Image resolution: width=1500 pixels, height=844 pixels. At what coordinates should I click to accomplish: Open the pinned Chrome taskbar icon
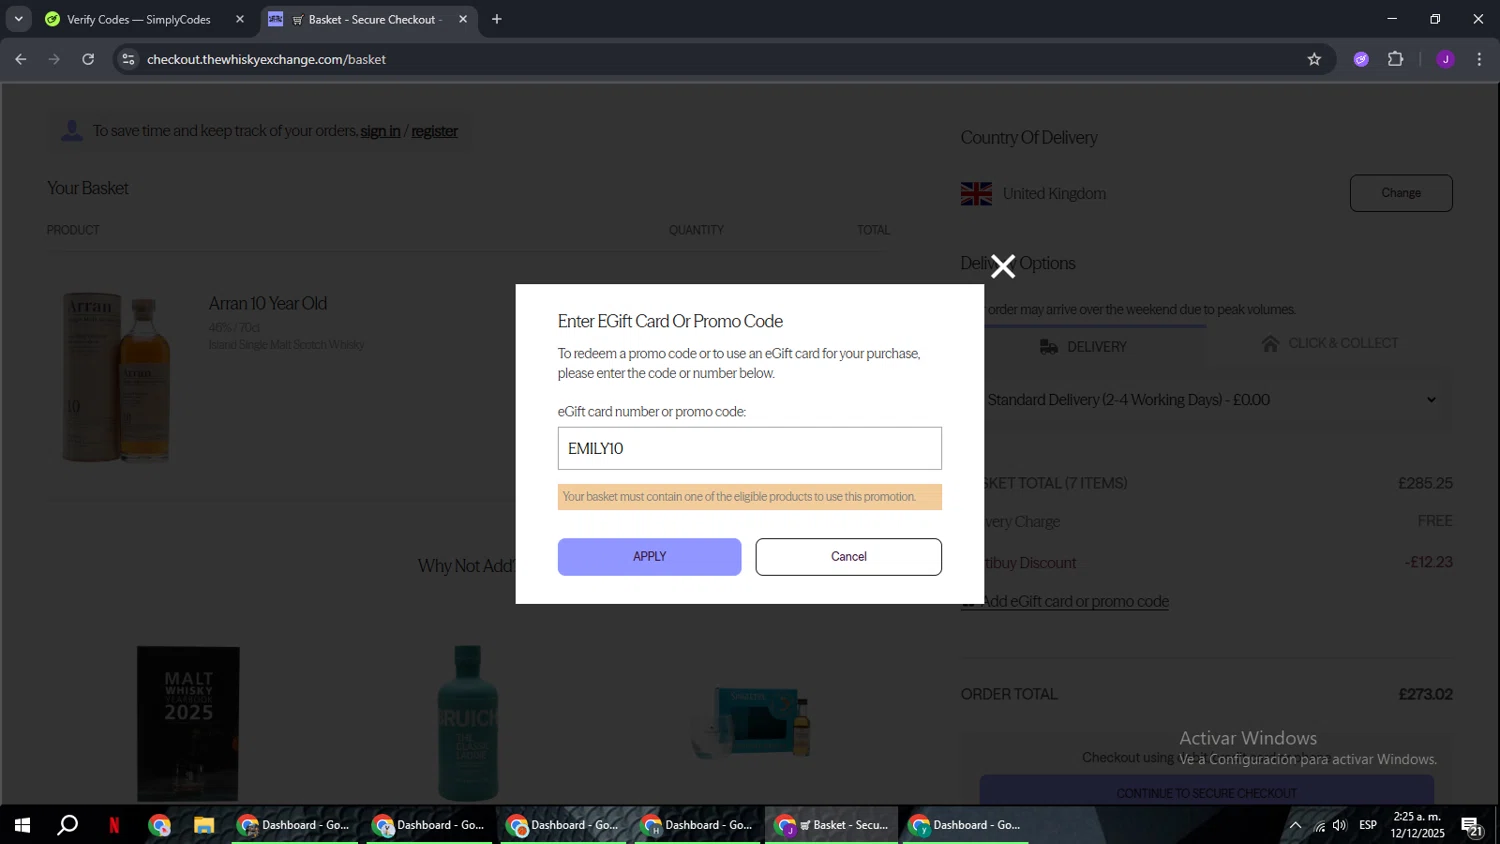pos(160,825)
